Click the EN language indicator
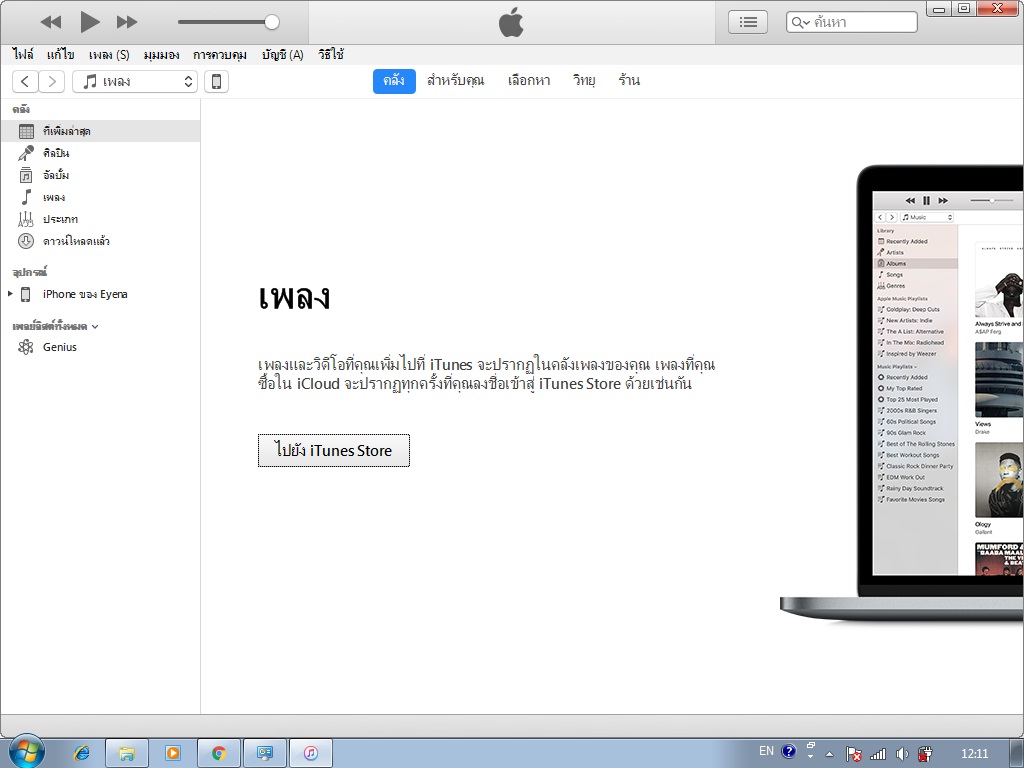This screenshot has height=768, width=1024. pyautogui.click(x=766, y=751)
